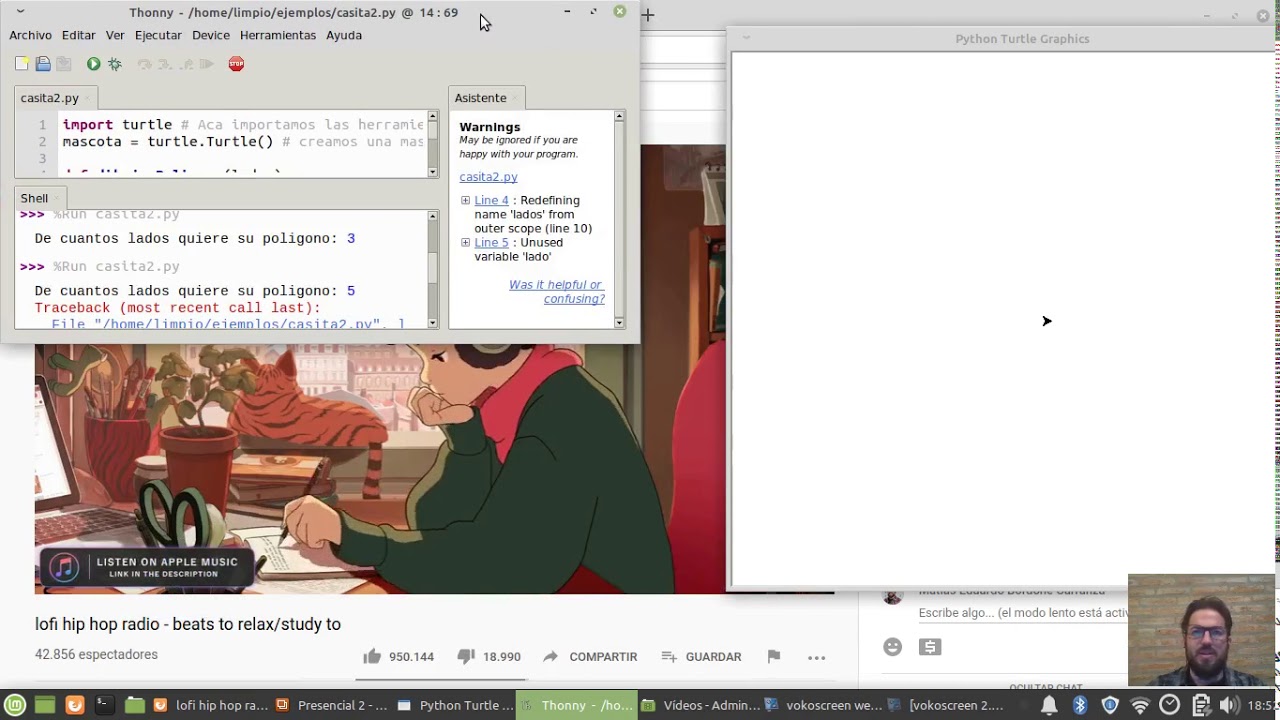
Task: Open notifications bell in system tray
Action: tap(1049, 705)
